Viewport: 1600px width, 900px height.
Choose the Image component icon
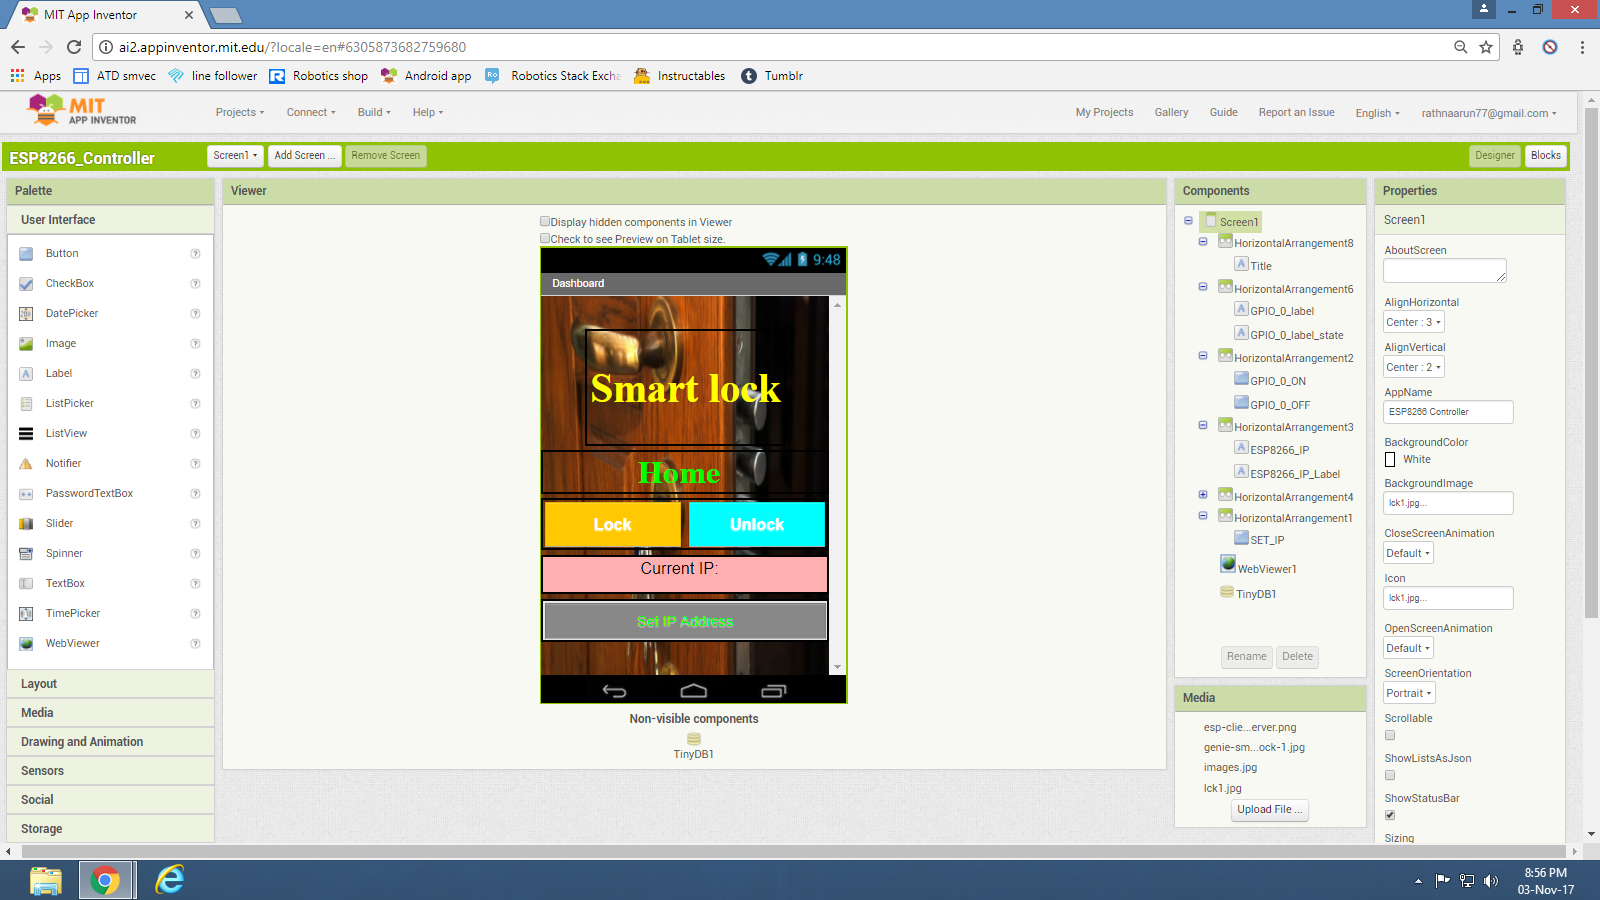tap(26, 344)
